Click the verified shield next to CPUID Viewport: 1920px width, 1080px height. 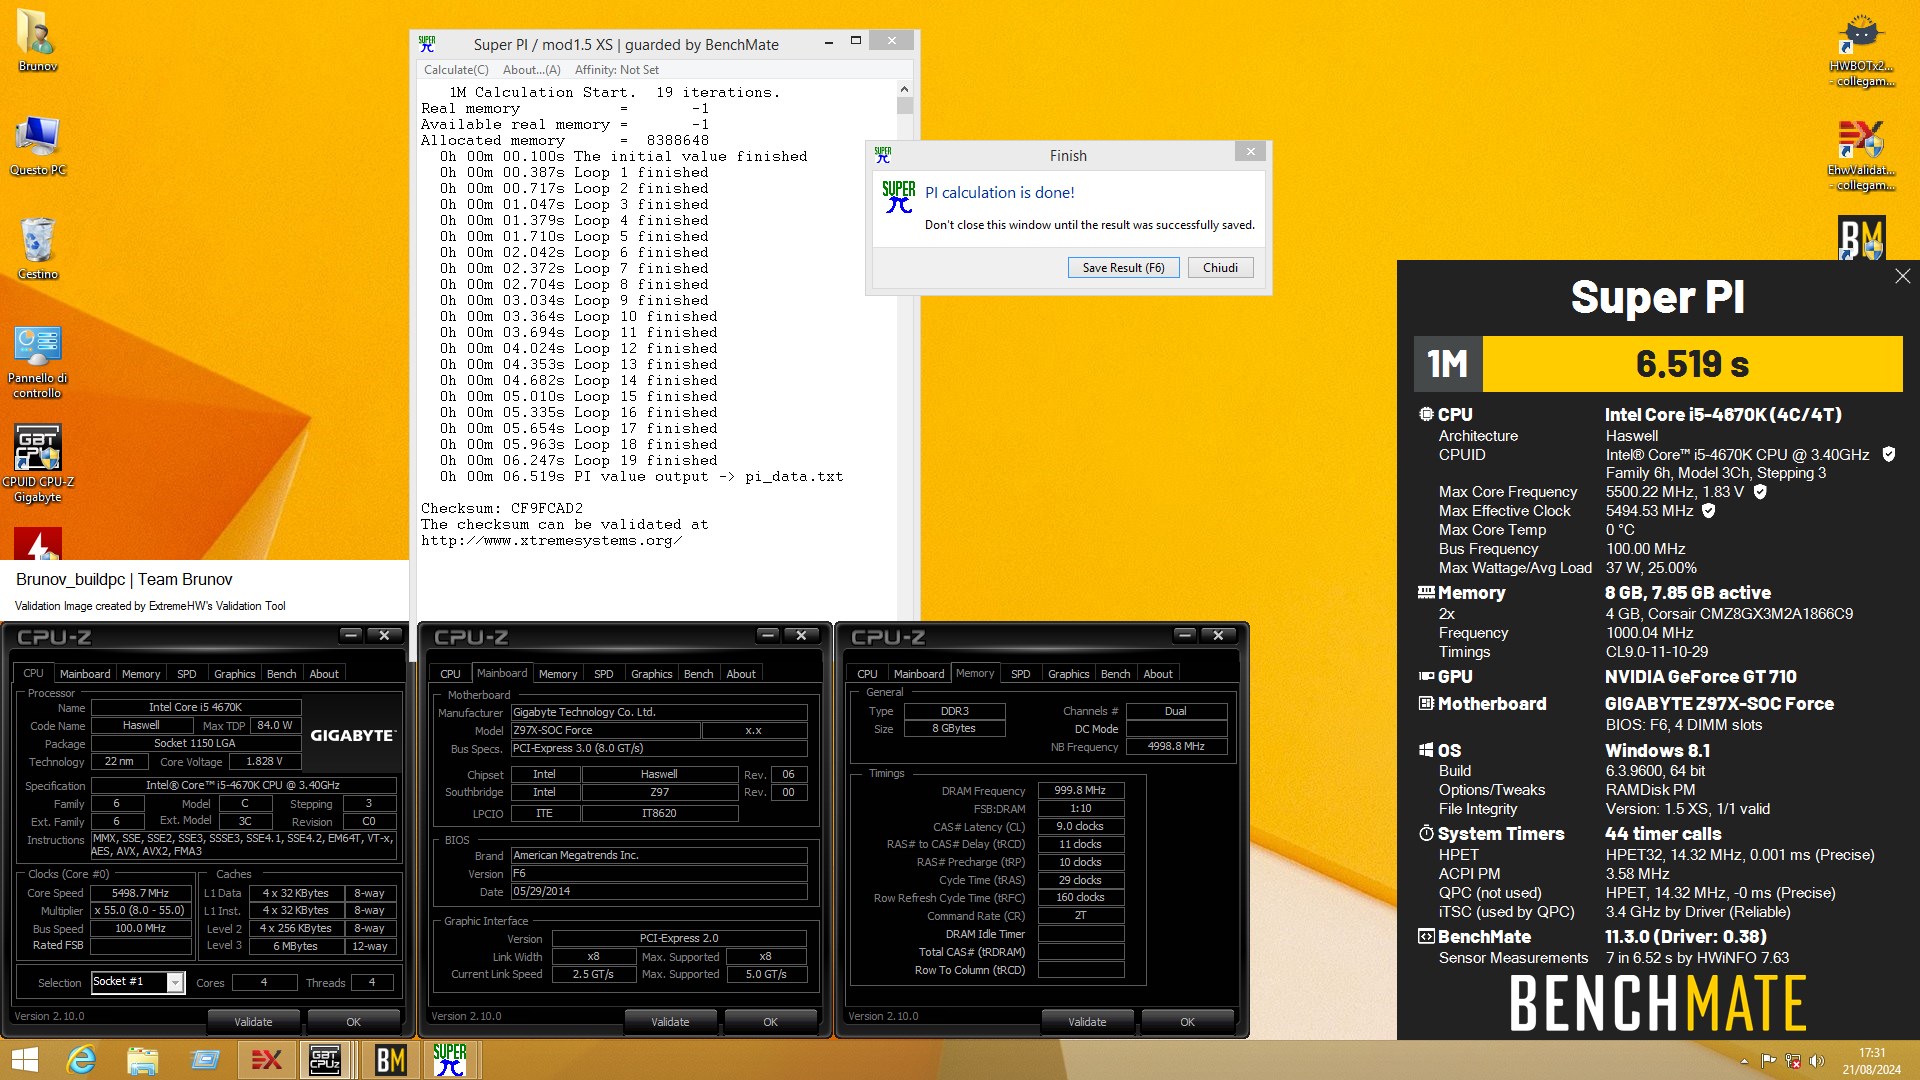click(x=1889, y=454)
